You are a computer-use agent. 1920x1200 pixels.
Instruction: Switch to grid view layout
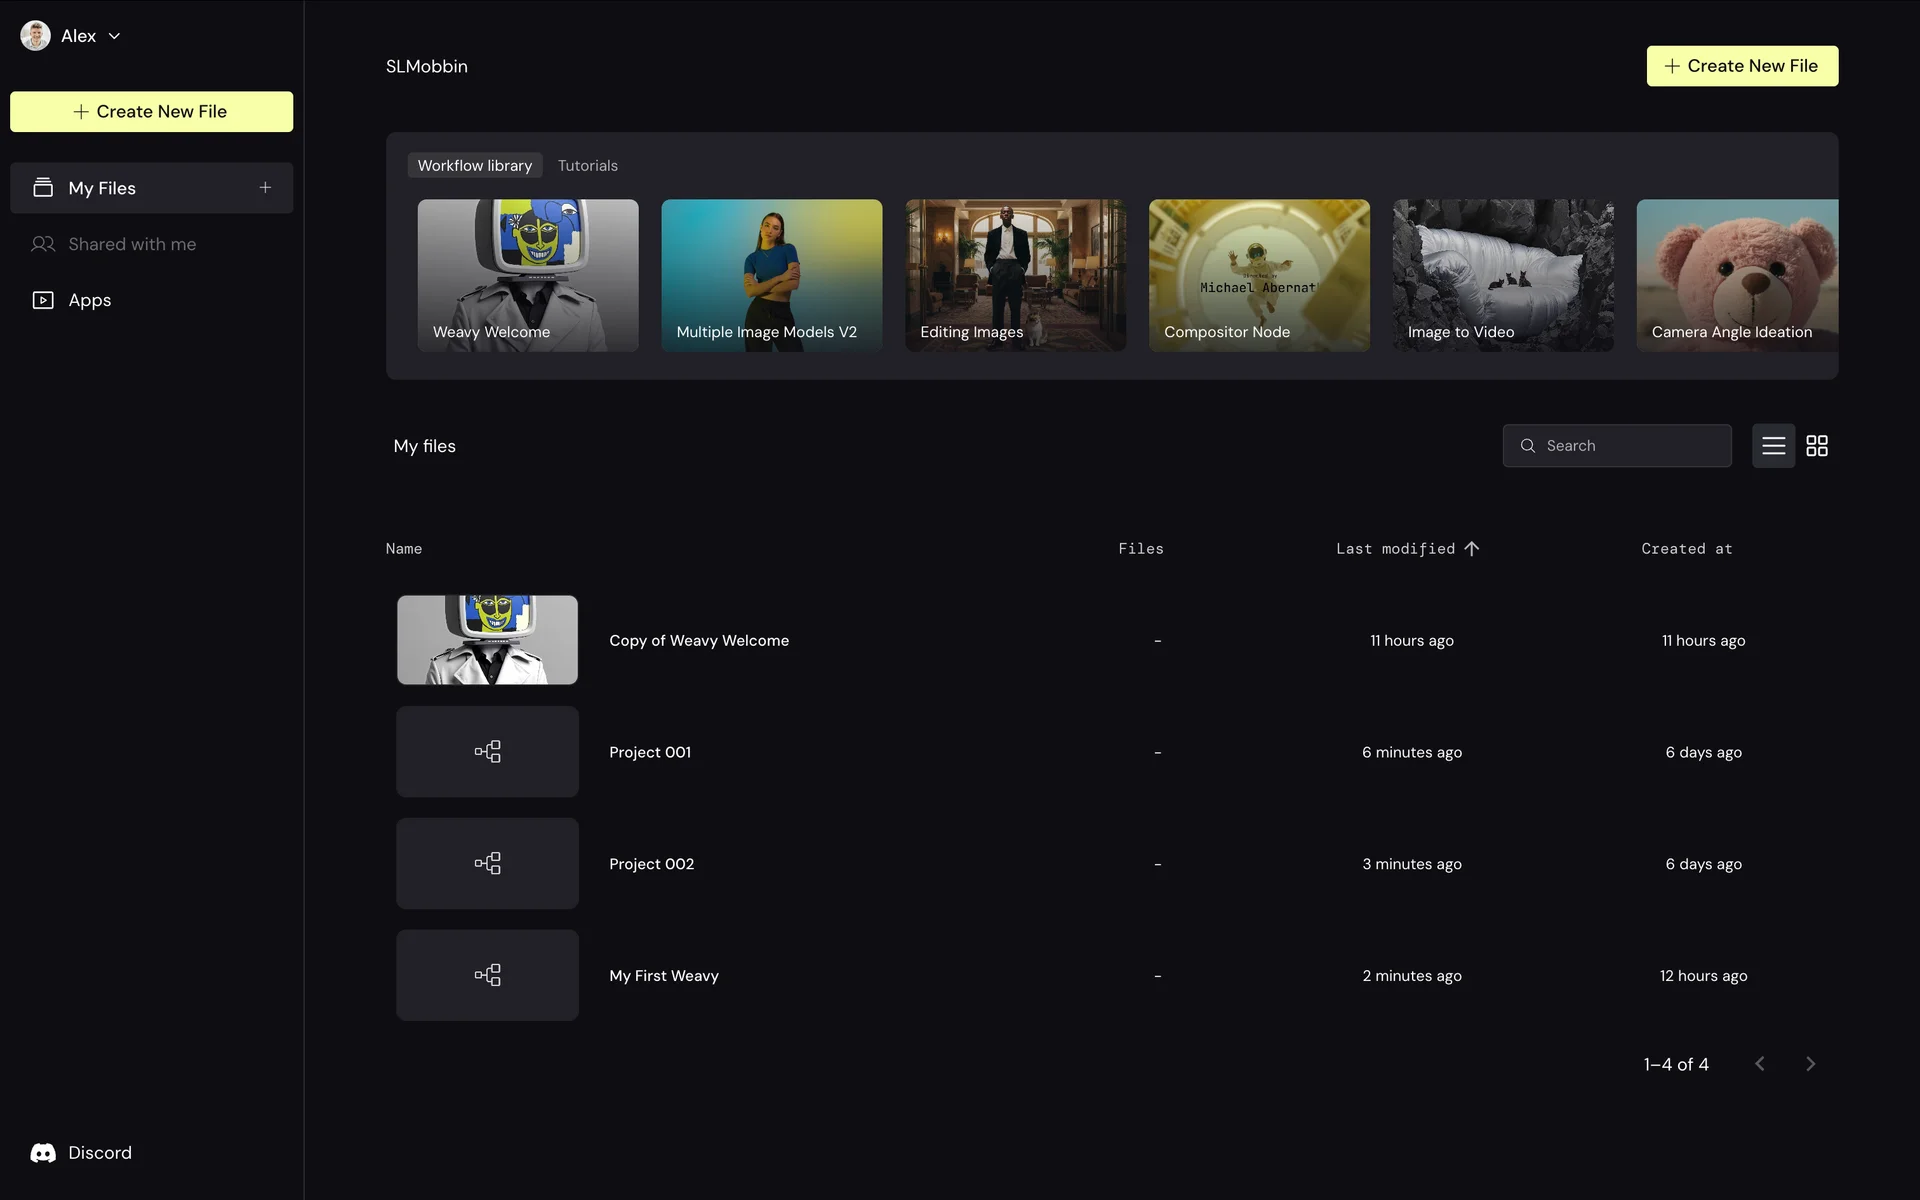tap(1817, 446)
